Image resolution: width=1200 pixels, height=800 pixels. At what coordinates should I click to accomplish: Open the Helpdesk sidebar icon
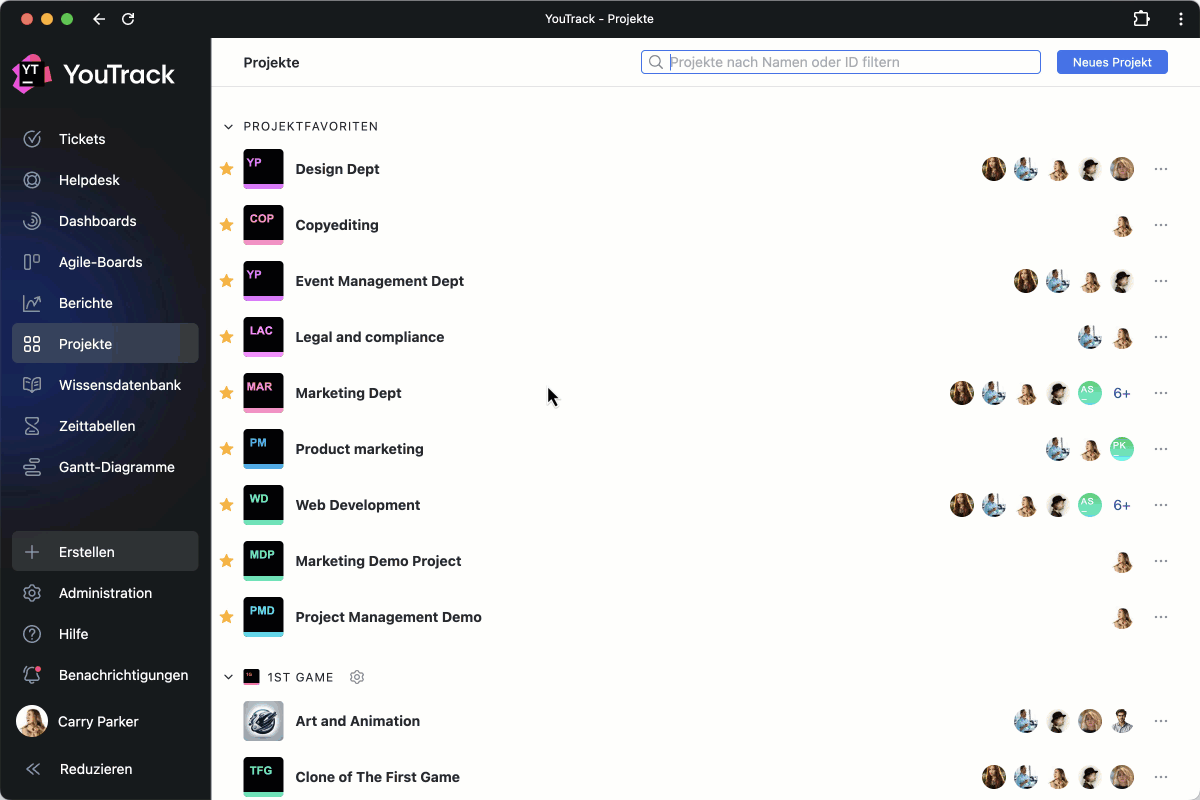(32, 180)
